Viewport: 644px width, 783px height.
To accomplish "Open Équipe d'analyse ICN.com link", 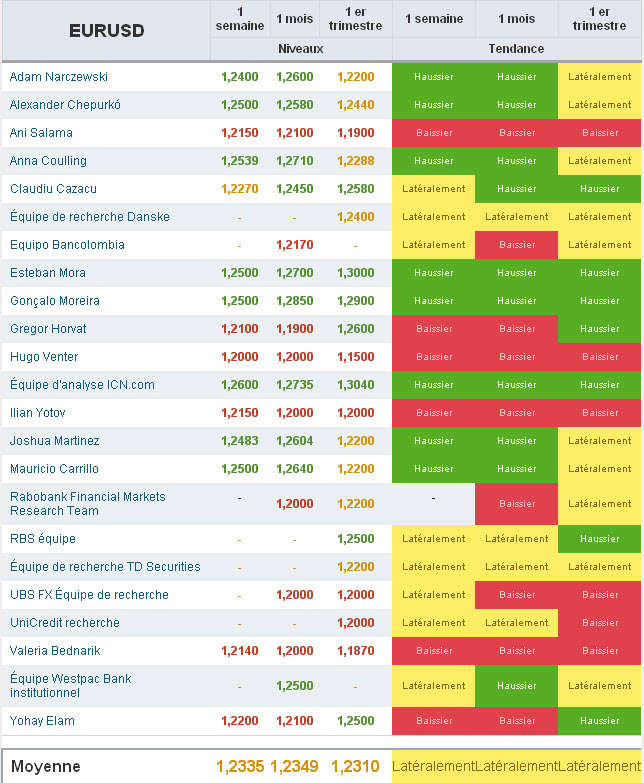I will point(82,385).
